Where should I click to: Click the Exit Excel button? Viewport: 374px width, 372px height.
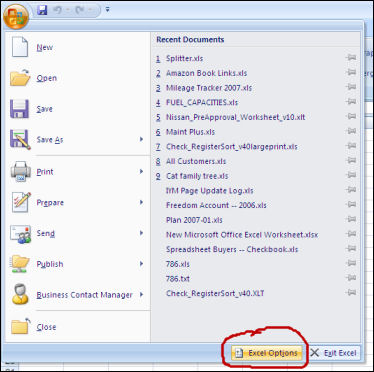(x=334, y=353)
